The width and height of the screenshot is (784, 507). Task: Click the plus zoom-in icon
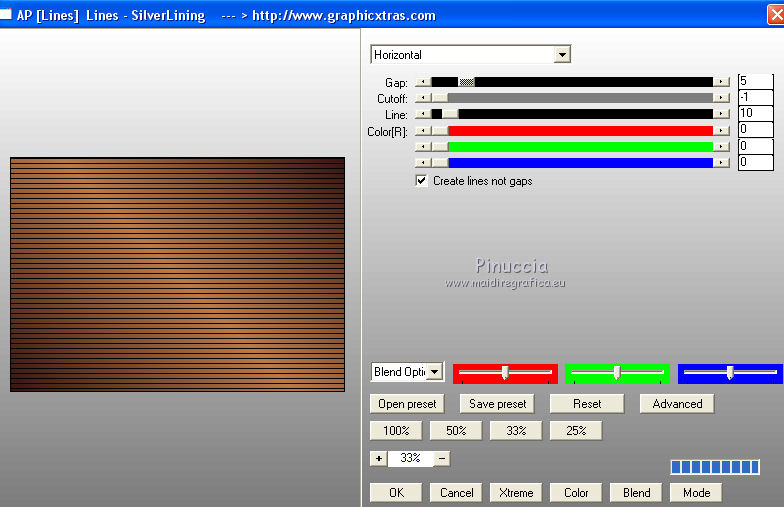tap(378, 458)
